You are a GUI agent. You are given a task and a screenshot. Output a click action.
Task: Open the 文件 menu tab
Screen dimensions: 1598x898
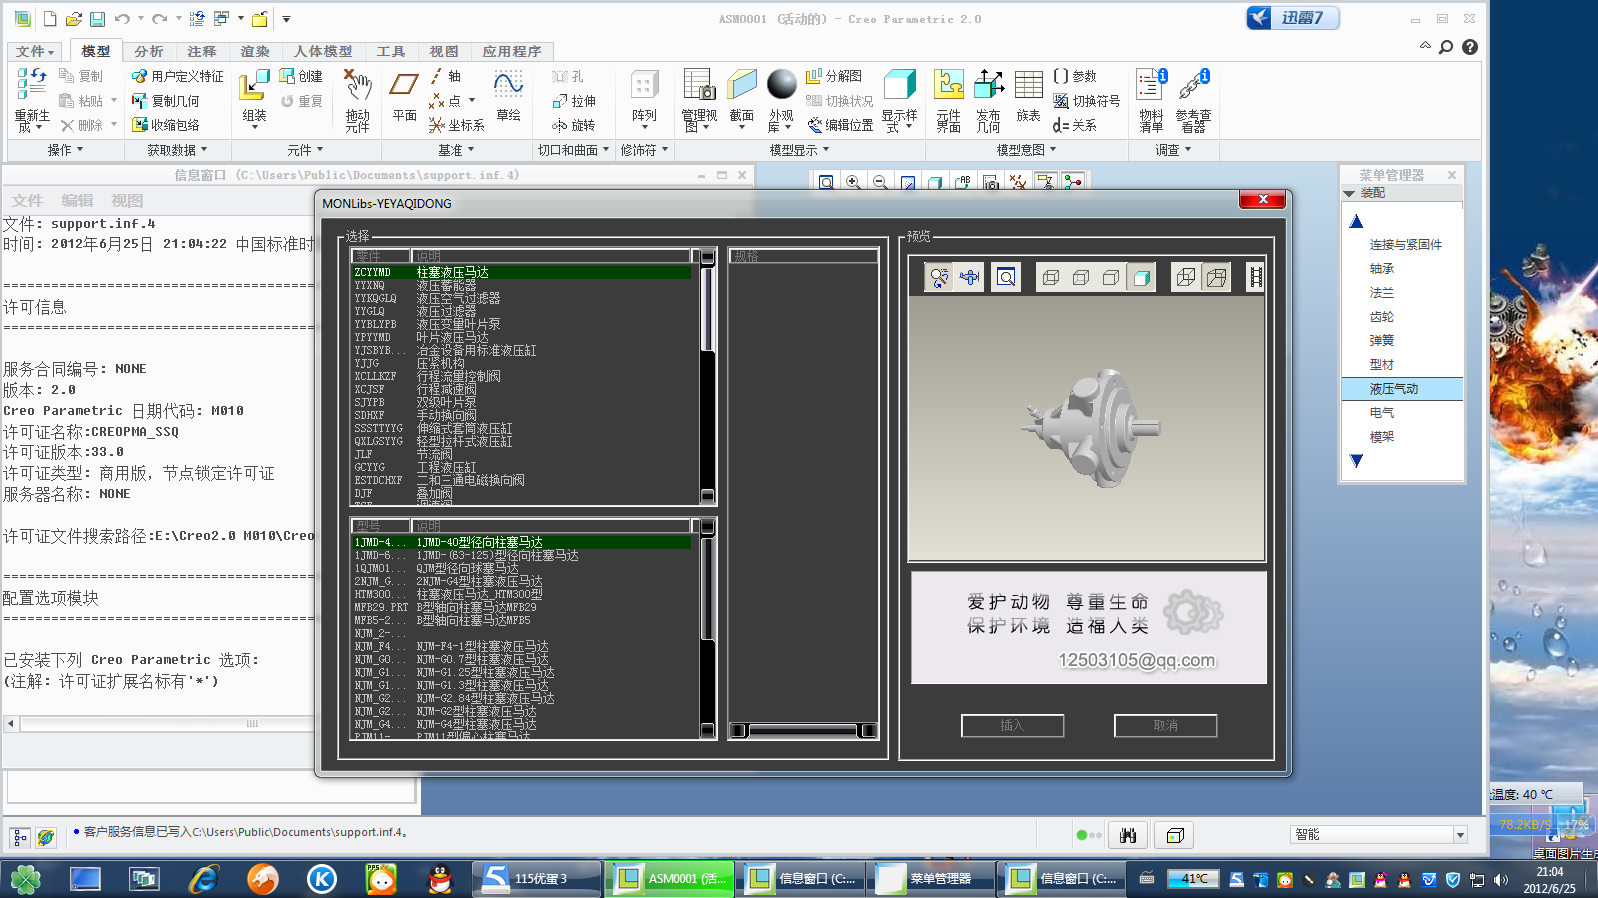click(35, 51)
